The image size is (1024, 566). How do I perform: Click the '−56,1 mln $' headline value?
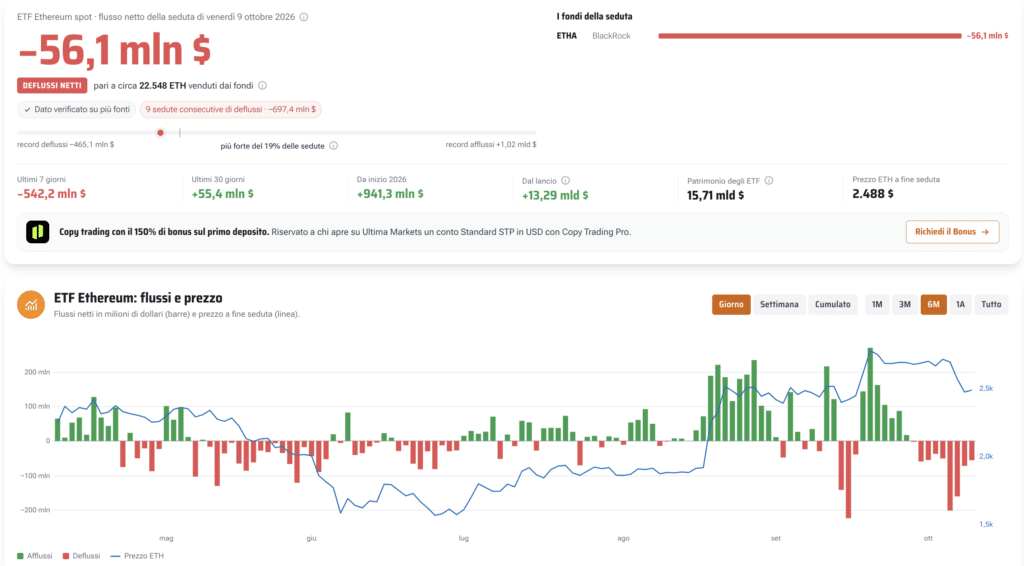point(115,50)
